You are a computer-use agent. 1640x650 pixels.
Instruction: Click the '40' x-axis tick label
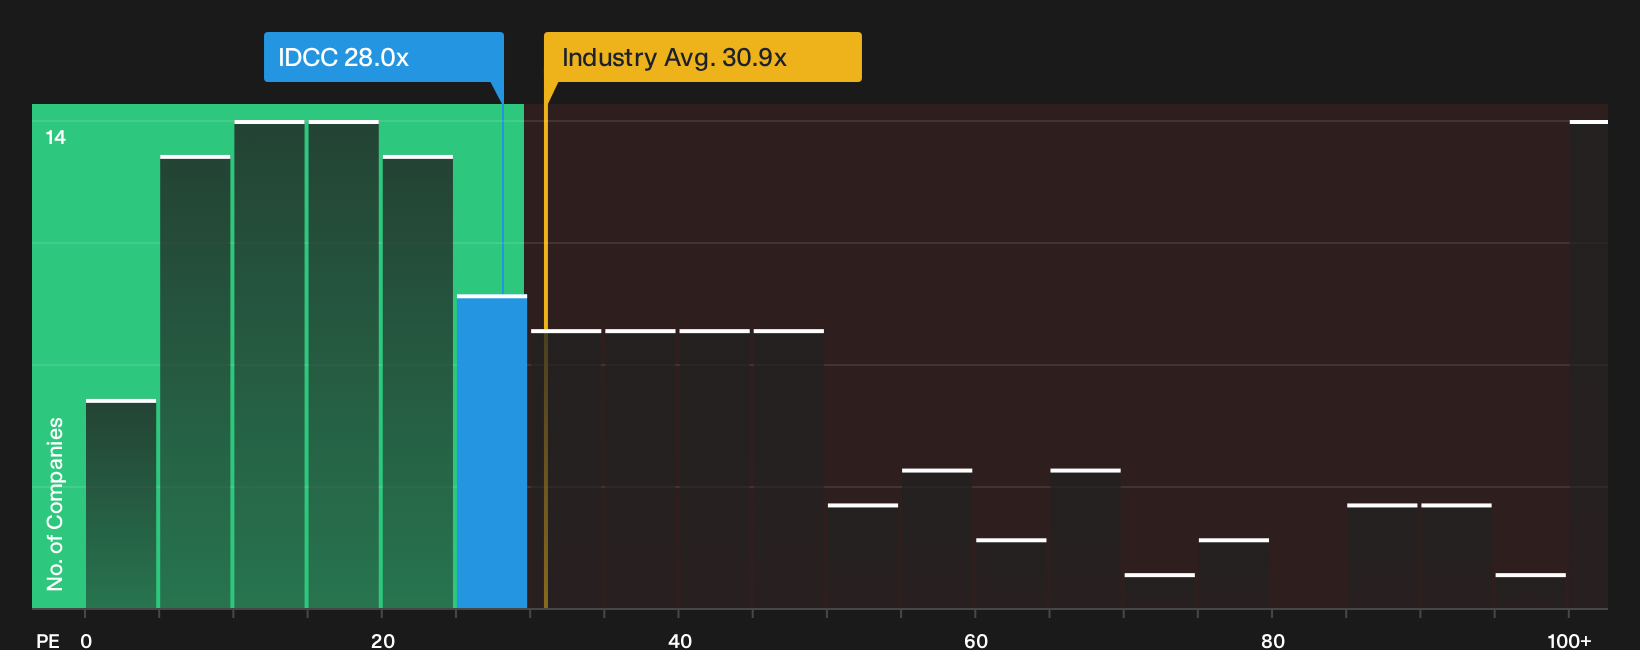[679, 640]
